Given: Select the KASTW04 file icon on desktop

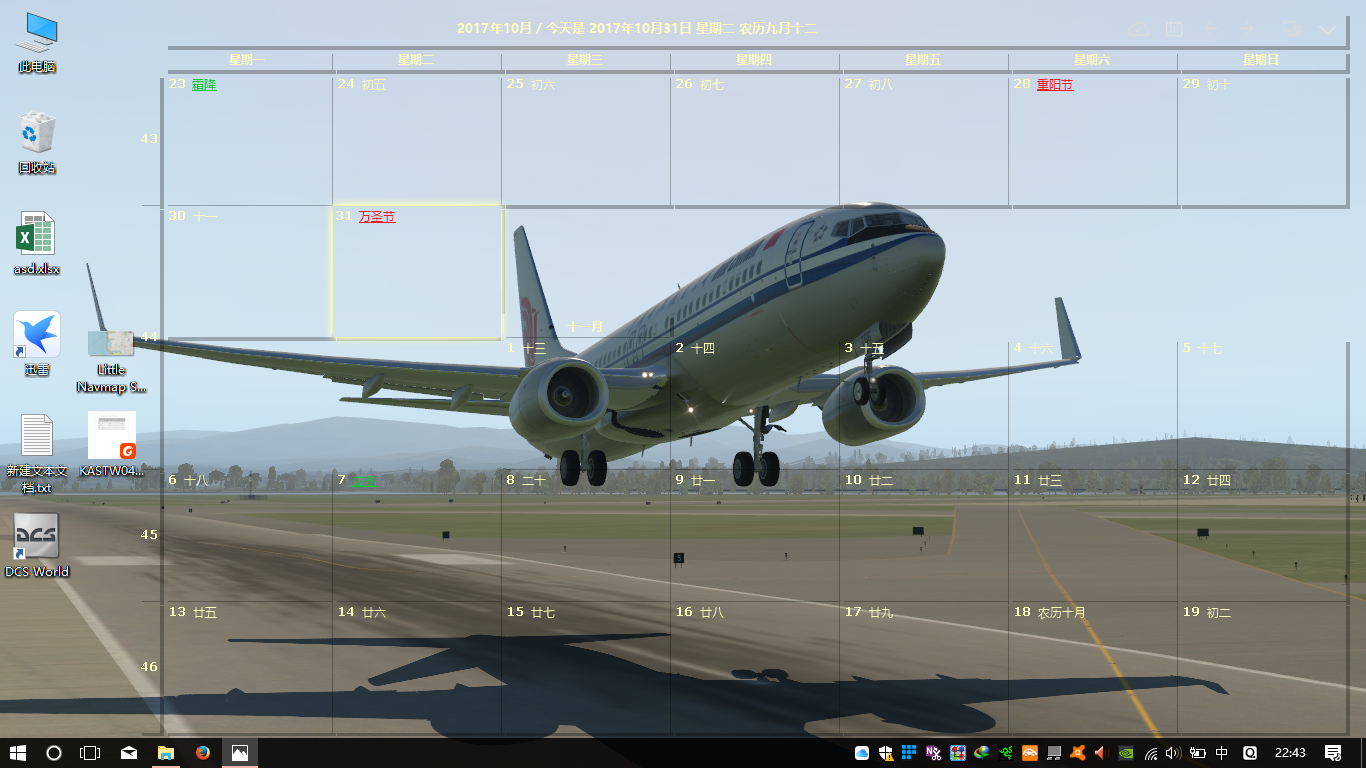Looking at the screenshot, I should [x=112, y=444].
